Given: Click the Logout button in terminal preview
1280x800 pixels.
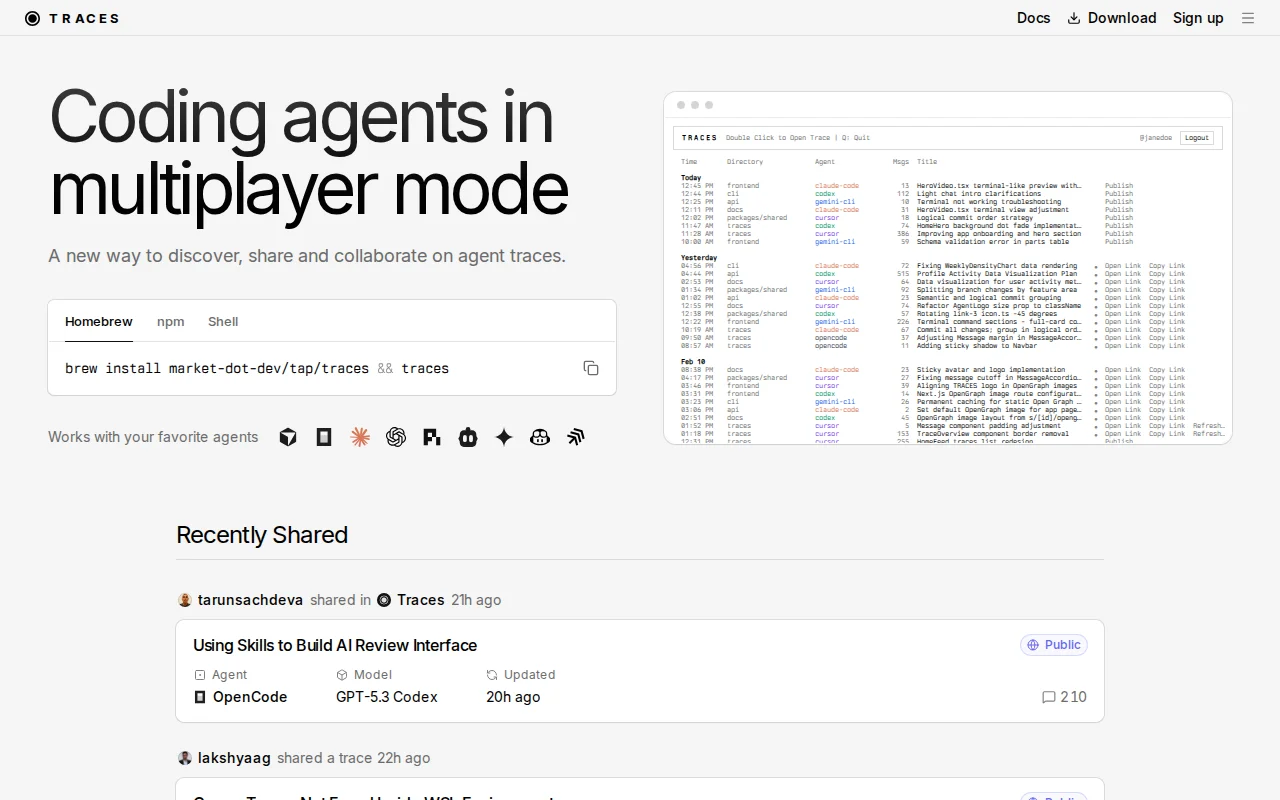Looking at the screenshot, I should (x=1197, y=138).
